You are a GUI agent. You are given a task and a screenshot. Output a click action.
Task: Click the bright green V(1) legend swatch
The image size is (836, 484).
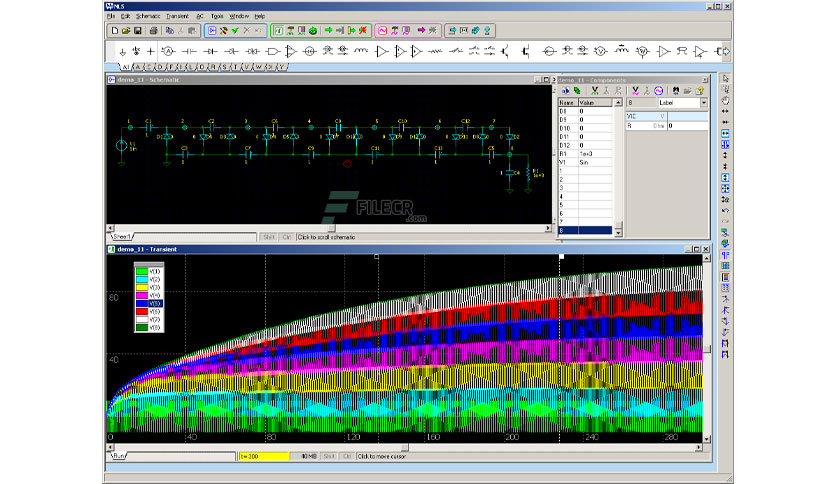tap(142, 271)
